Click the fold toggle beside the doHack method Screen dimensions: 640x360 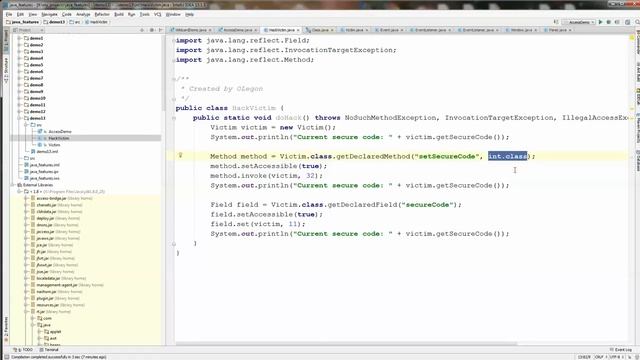point(174,118)
